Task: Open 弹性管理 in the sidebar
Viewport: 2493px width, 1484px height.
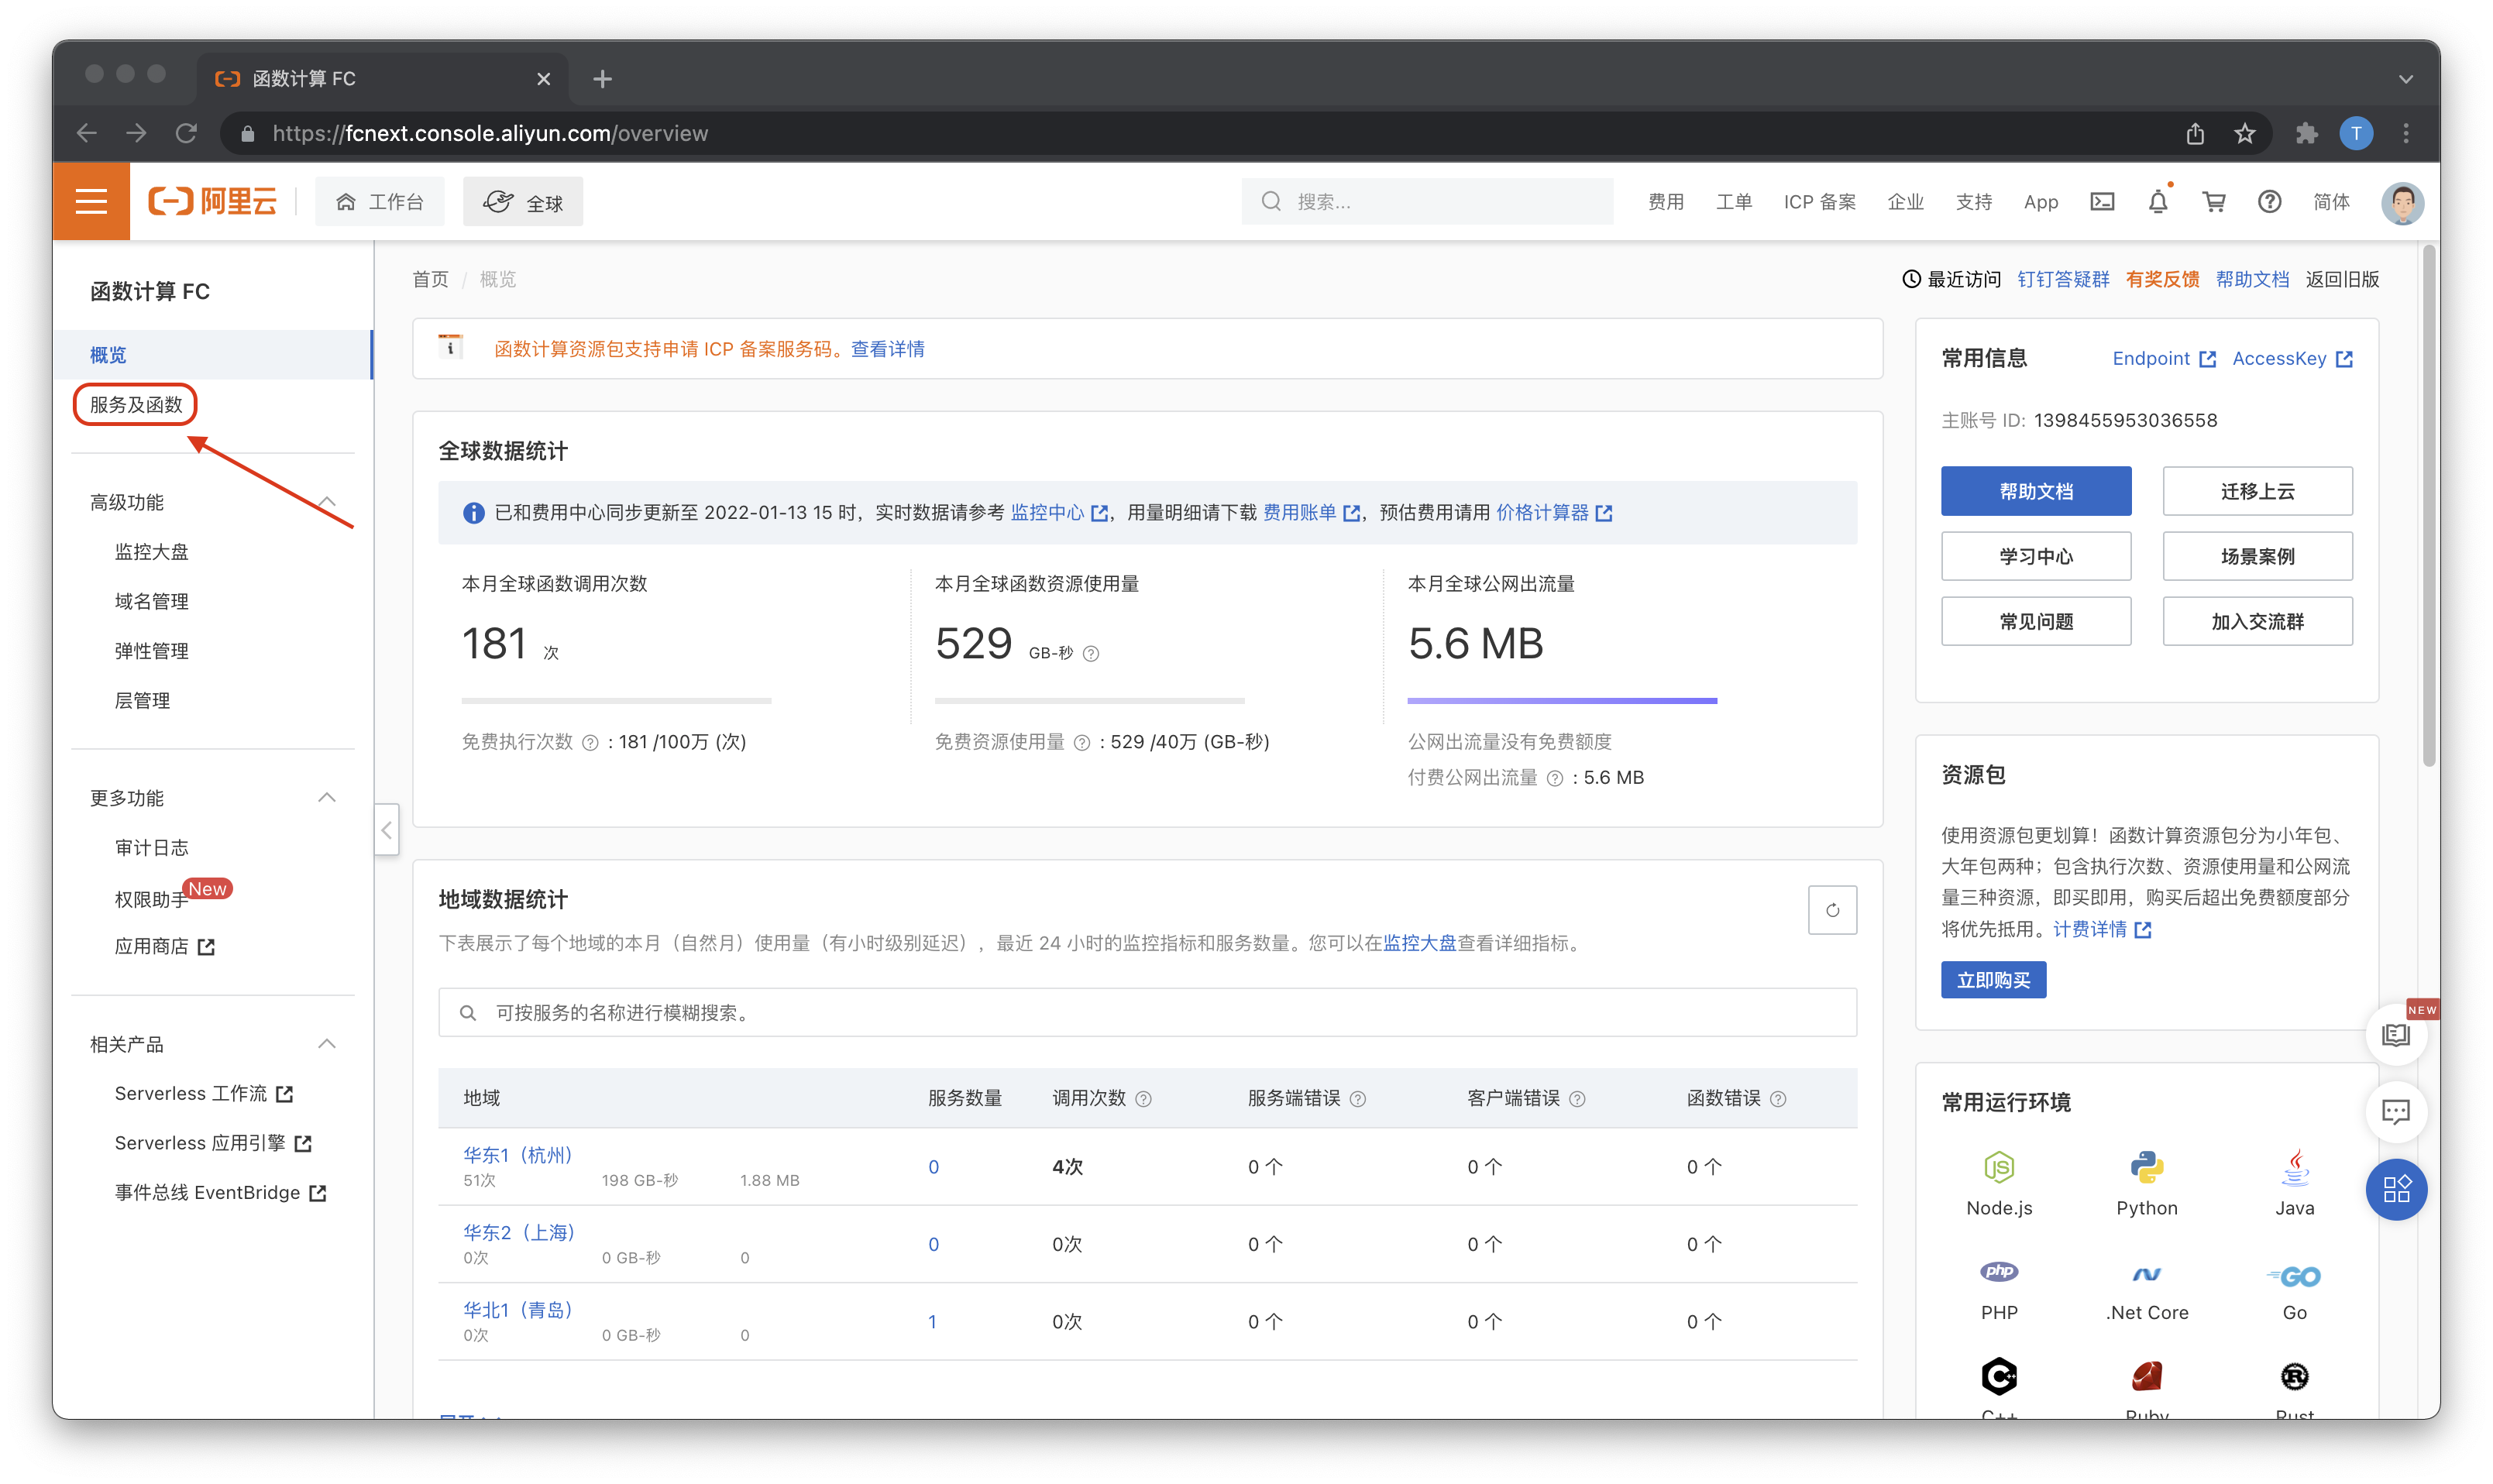Action: [x=152, y=651]
